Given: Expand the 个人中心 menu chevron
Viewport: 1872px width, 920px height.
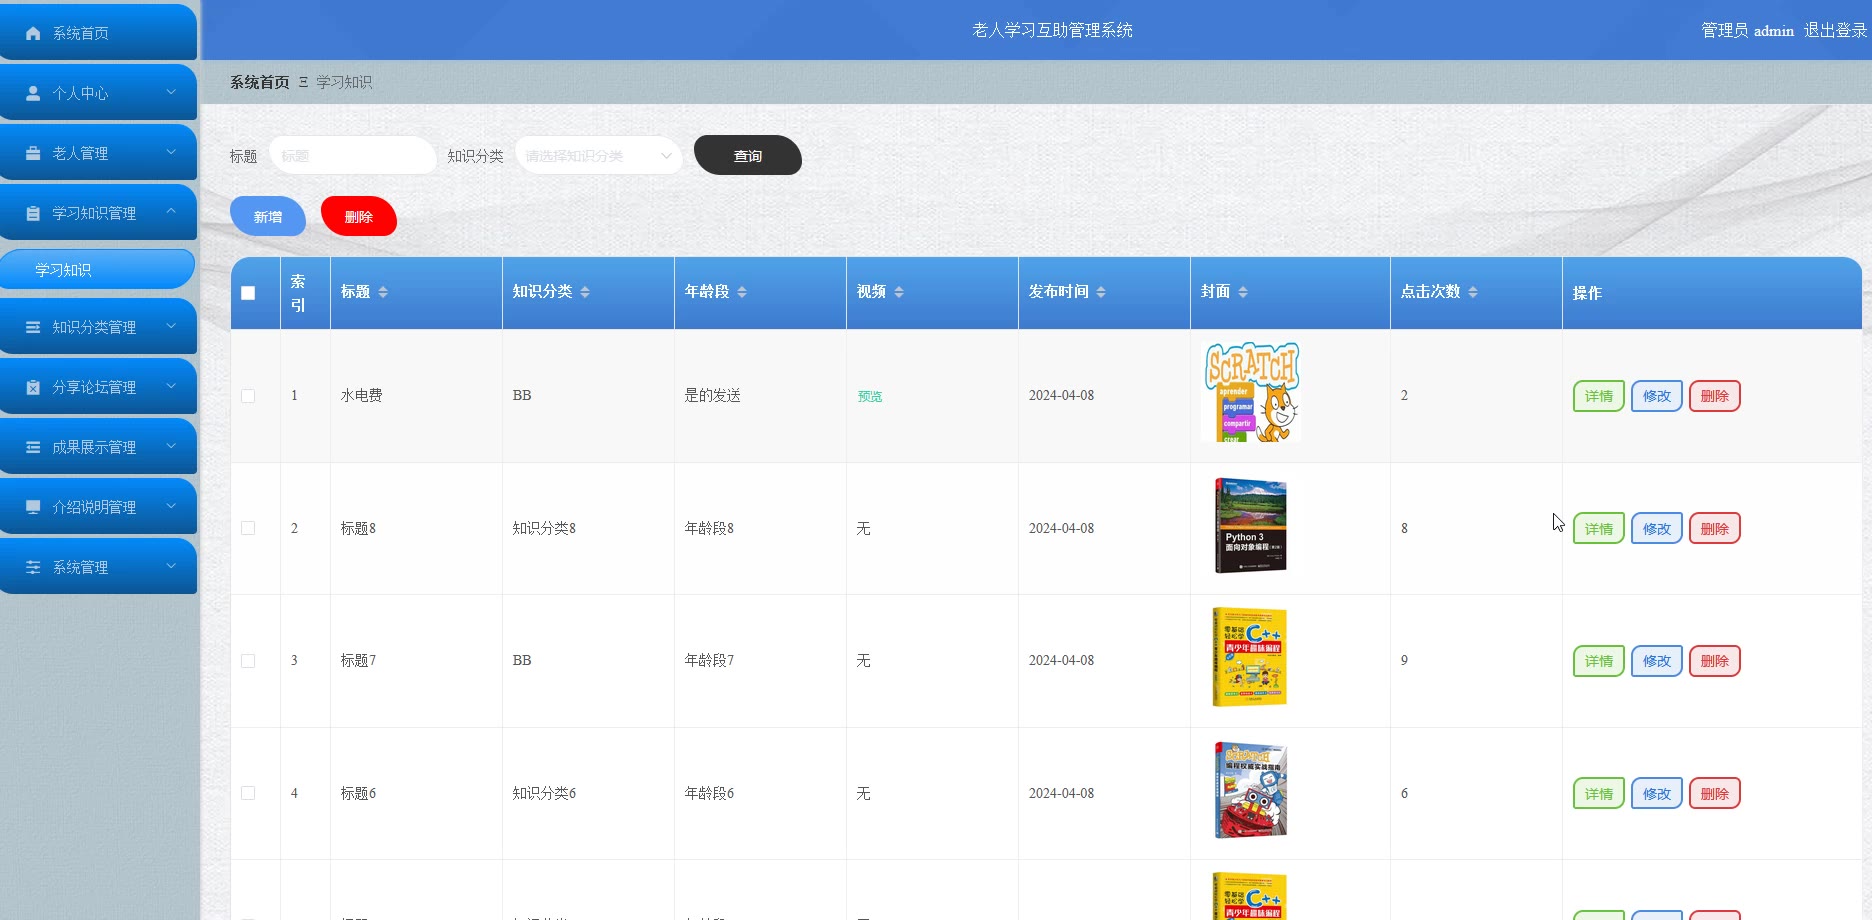Looking at the screenshot, I should pyautogui.click(x=171, y=92).
